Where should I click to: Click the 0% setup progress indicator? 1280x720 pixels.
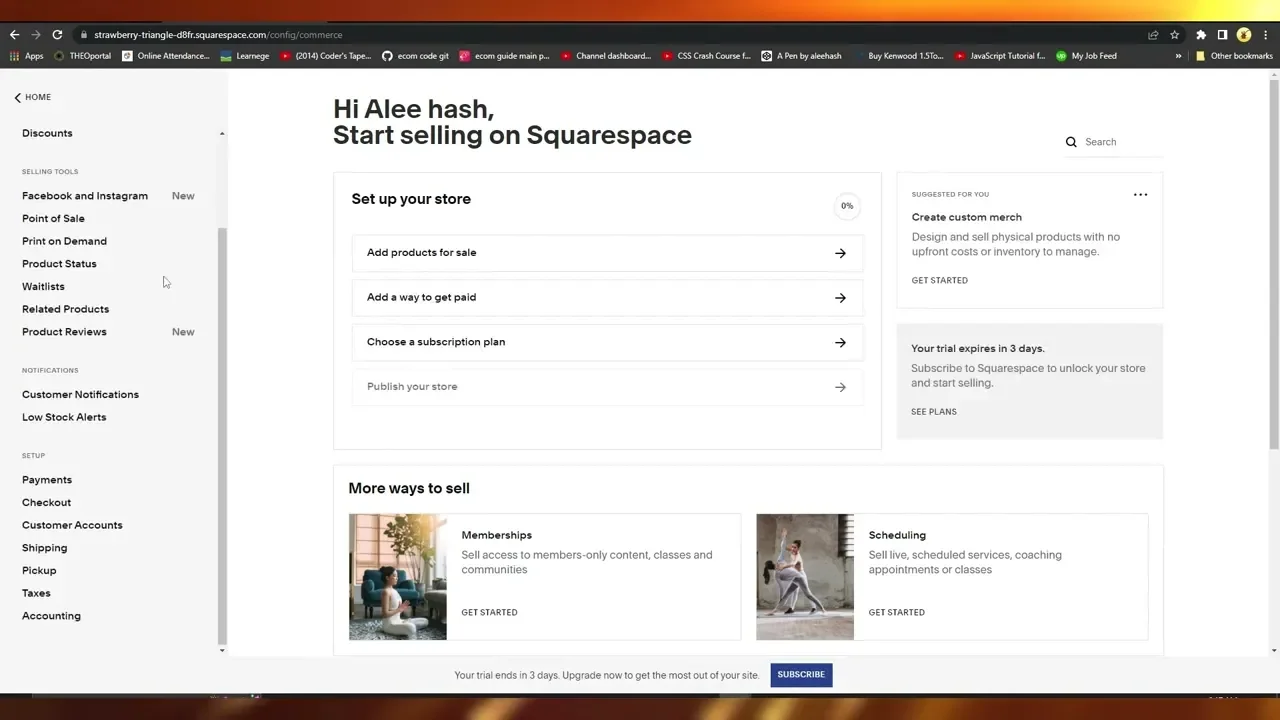click(847, 206)
